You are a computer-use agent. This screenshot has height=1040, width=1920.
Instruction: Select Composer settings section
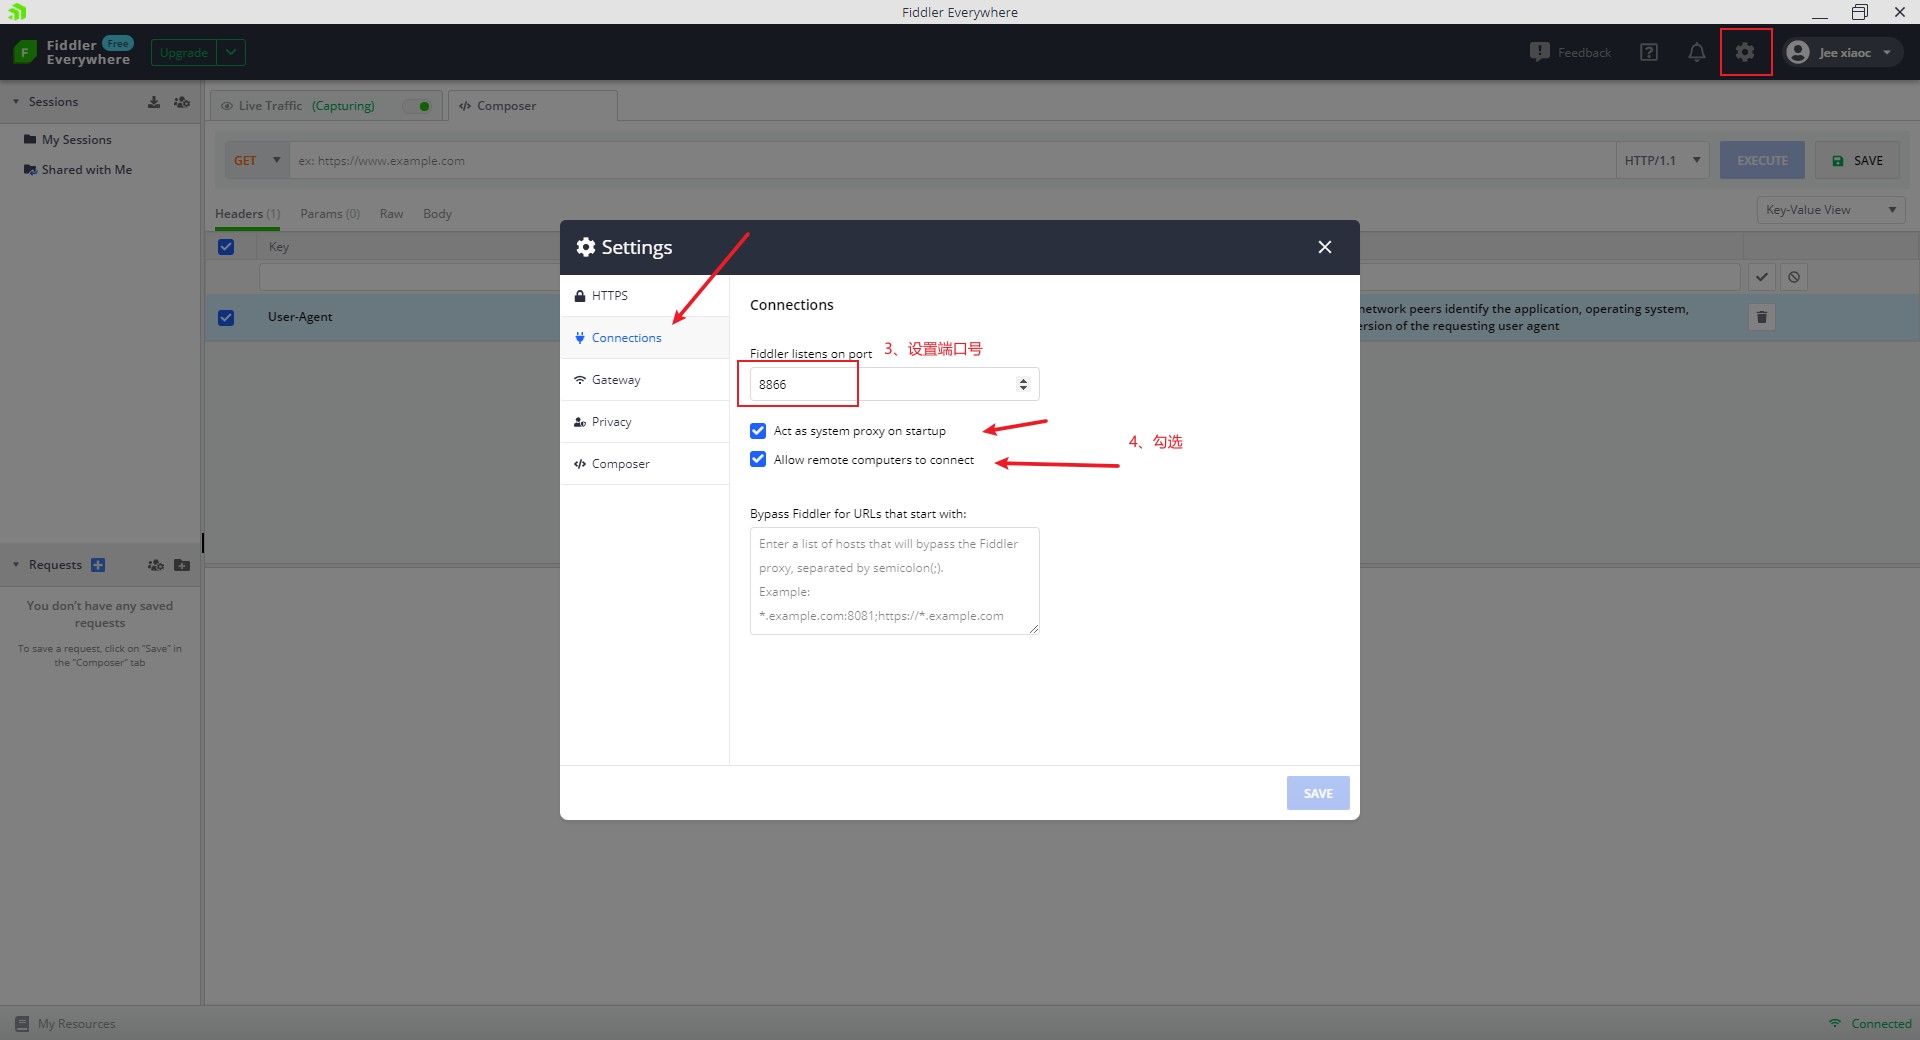tap(645, 464)
